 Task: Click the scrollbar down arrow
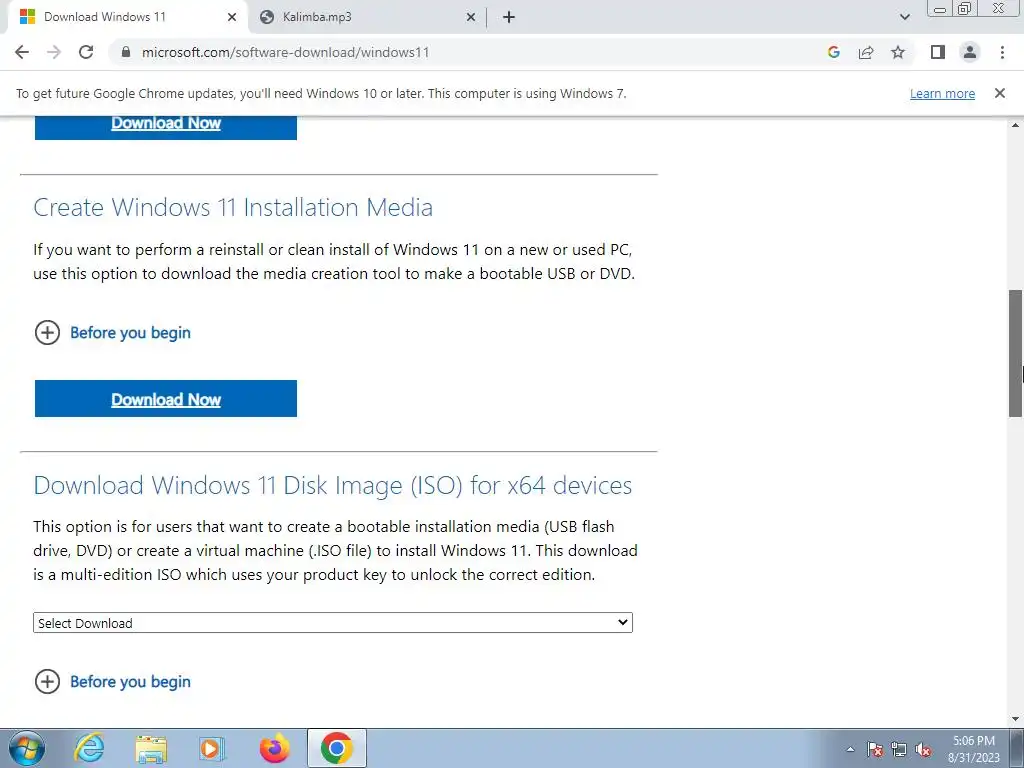(1016, 719)
